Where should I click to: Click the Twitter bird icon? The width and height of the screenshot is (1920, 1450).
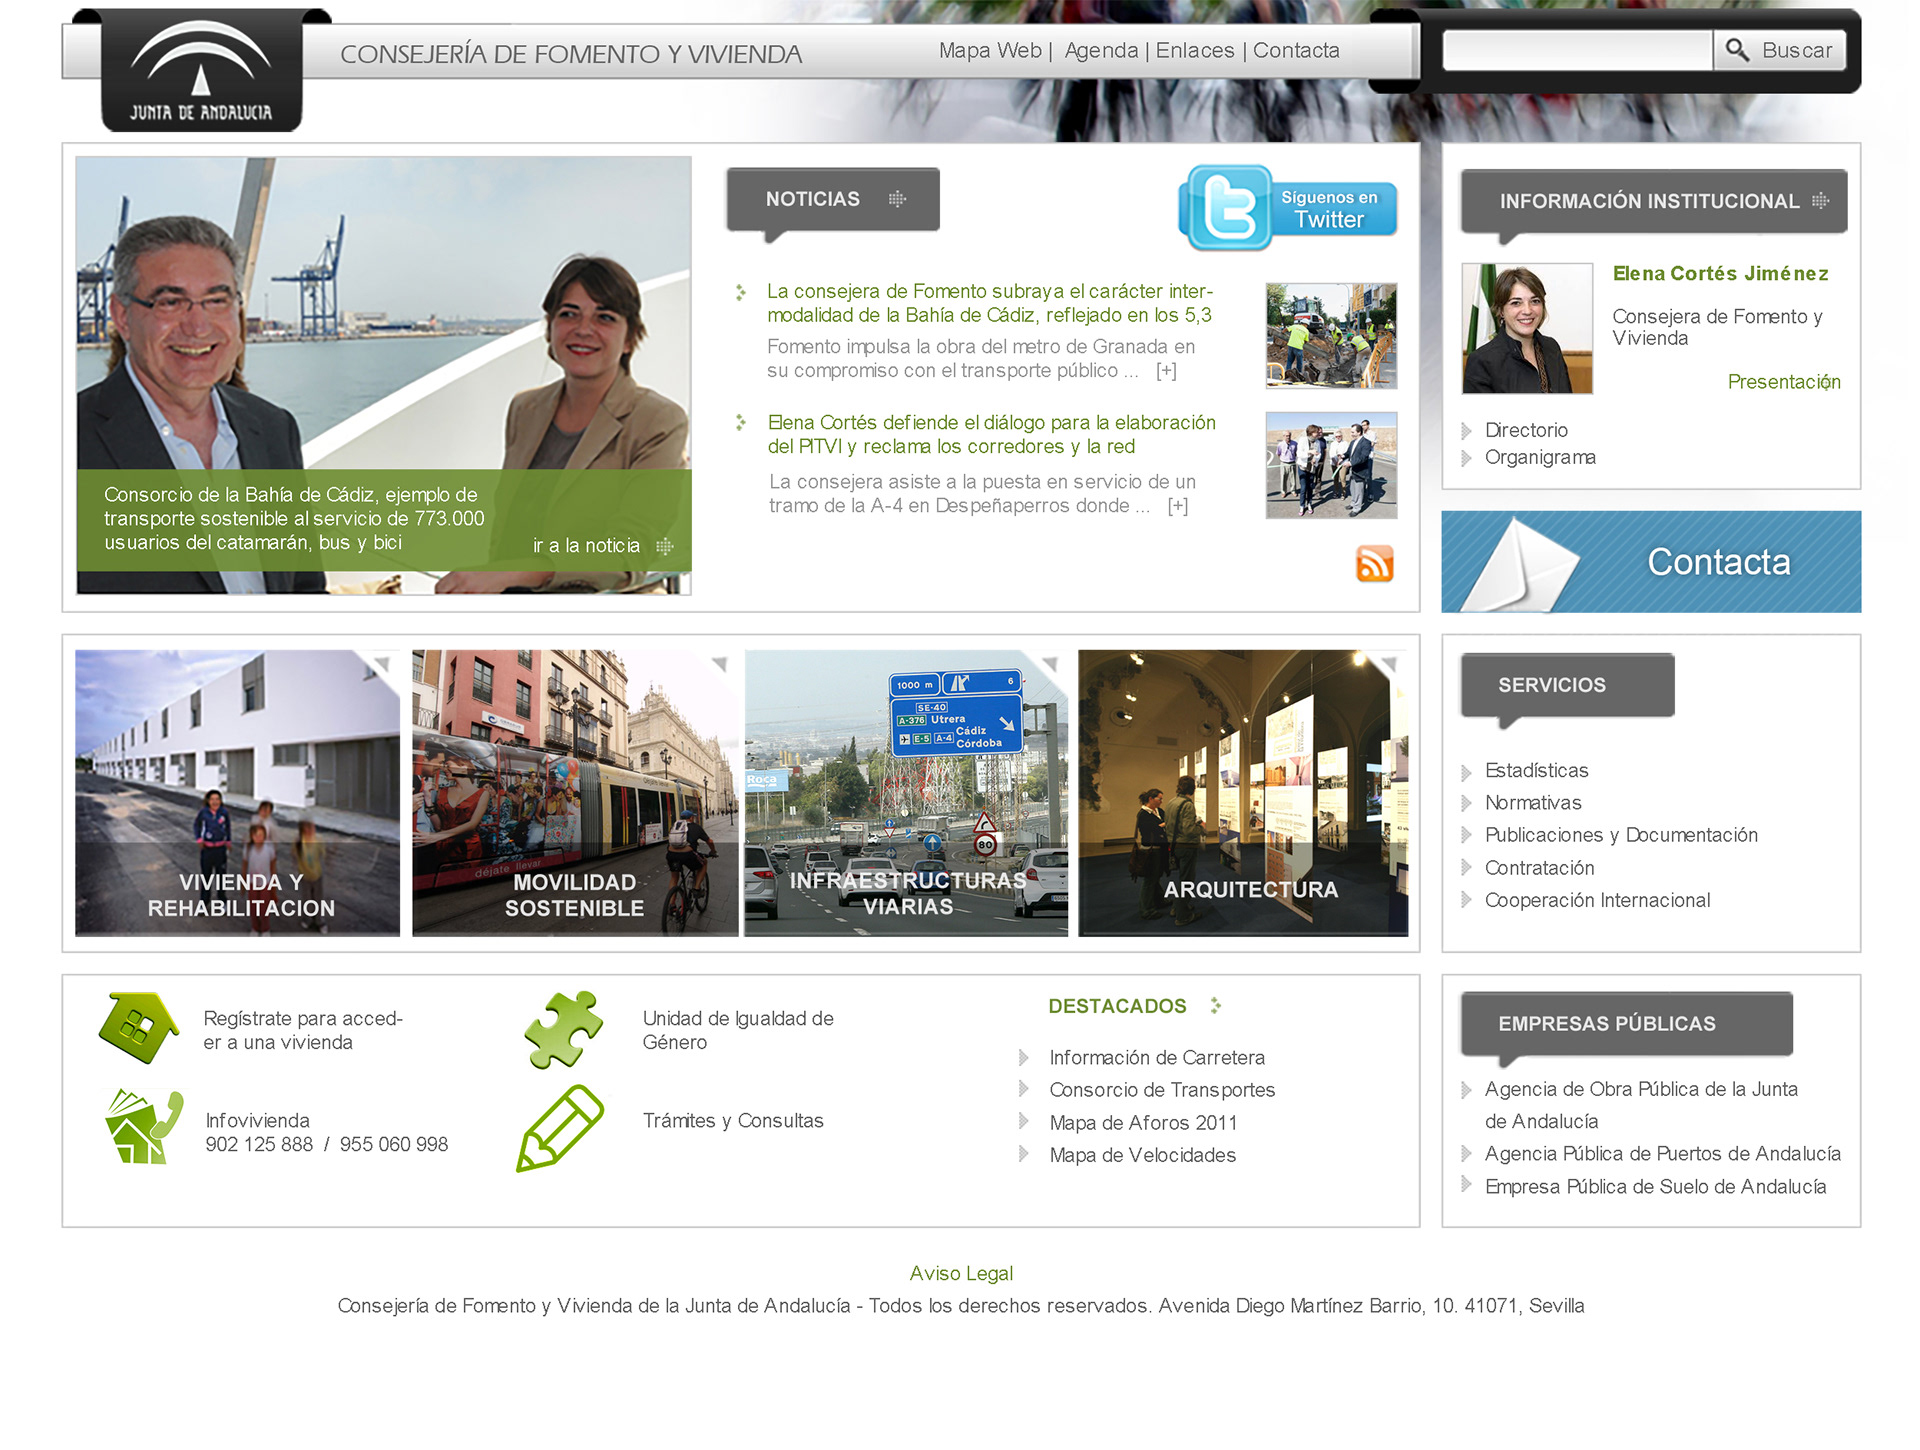coord(1226,208)
